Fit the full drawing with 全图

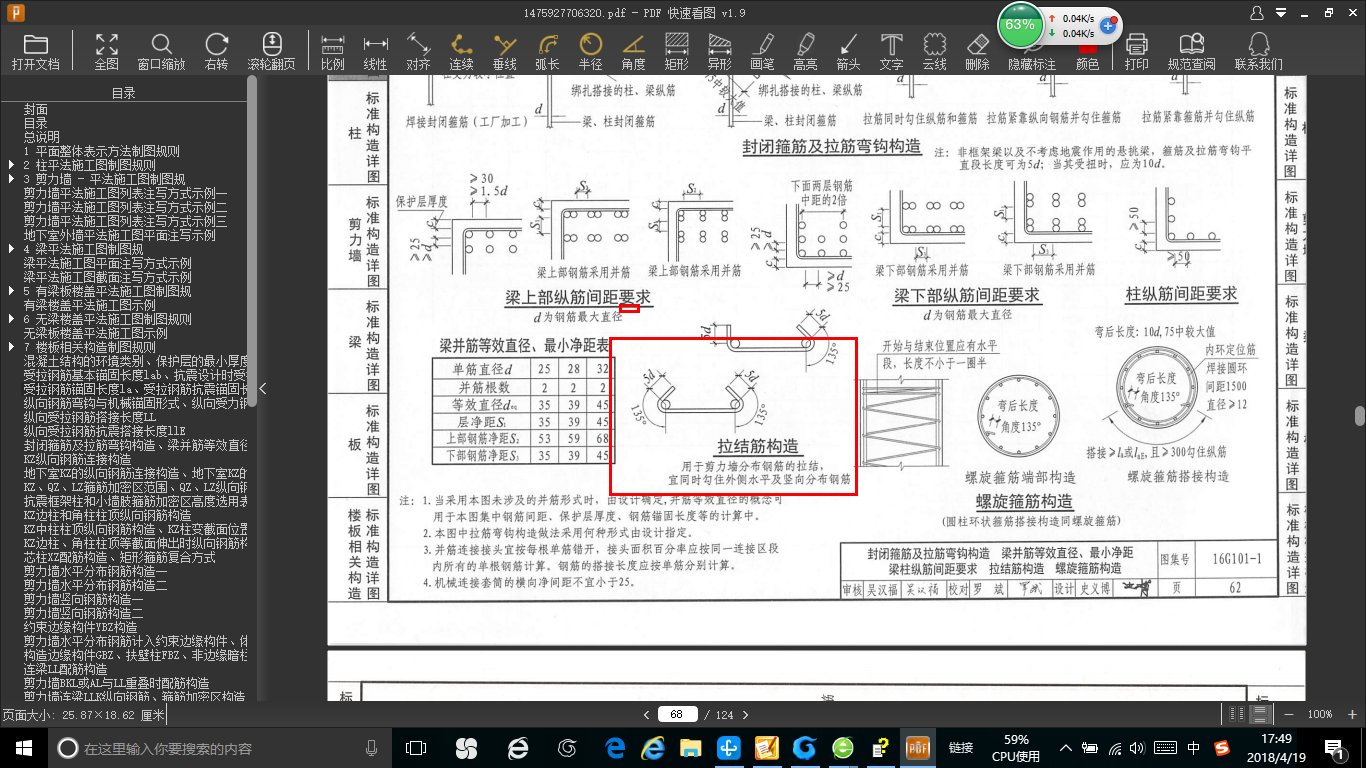point(107,51)
